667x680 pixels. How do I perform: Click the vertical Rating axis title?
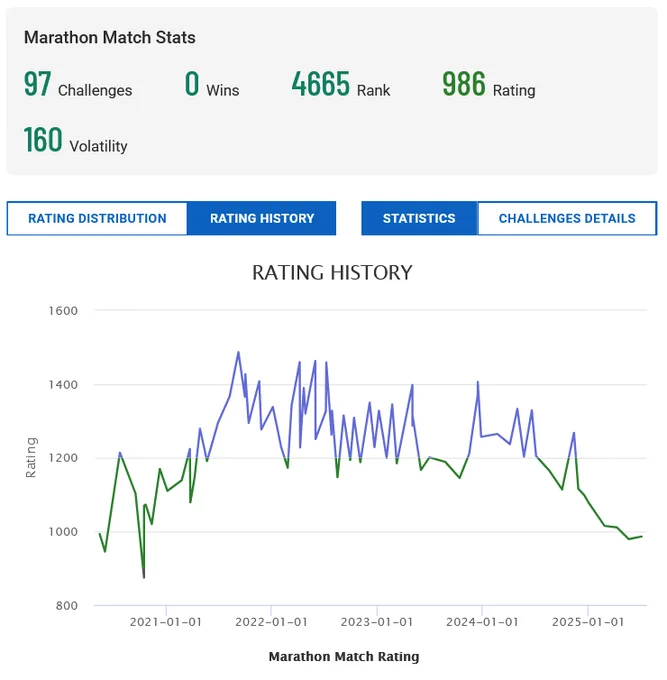[31, 458]
